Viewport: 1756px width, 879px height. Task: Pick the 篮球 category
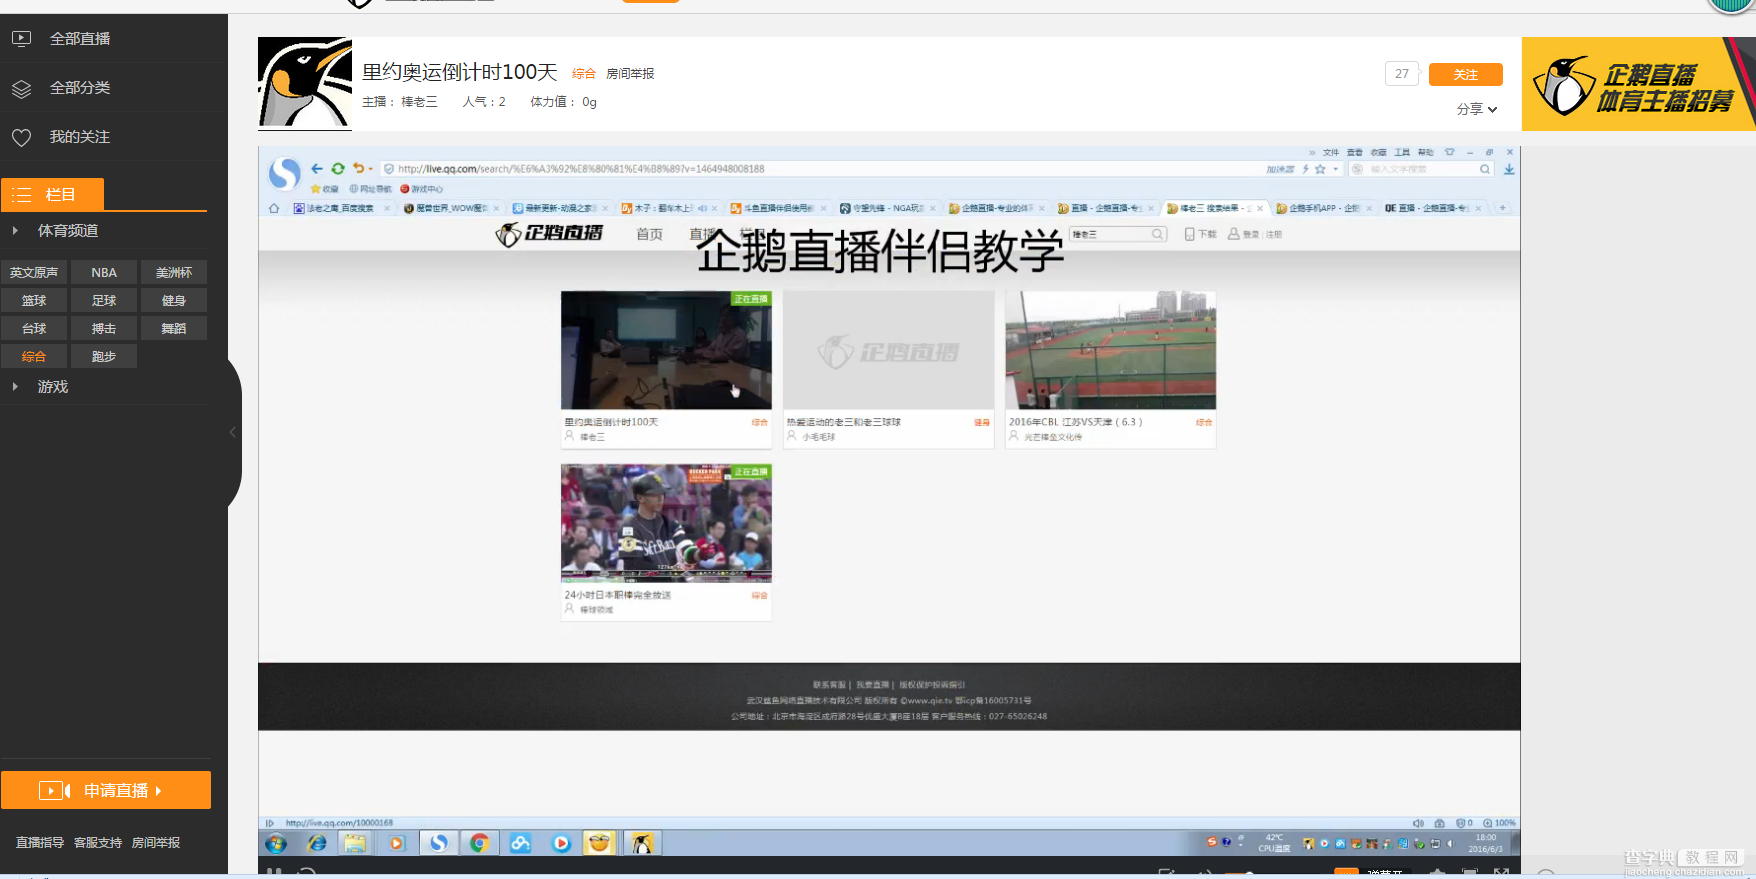[x=34, y=301]
